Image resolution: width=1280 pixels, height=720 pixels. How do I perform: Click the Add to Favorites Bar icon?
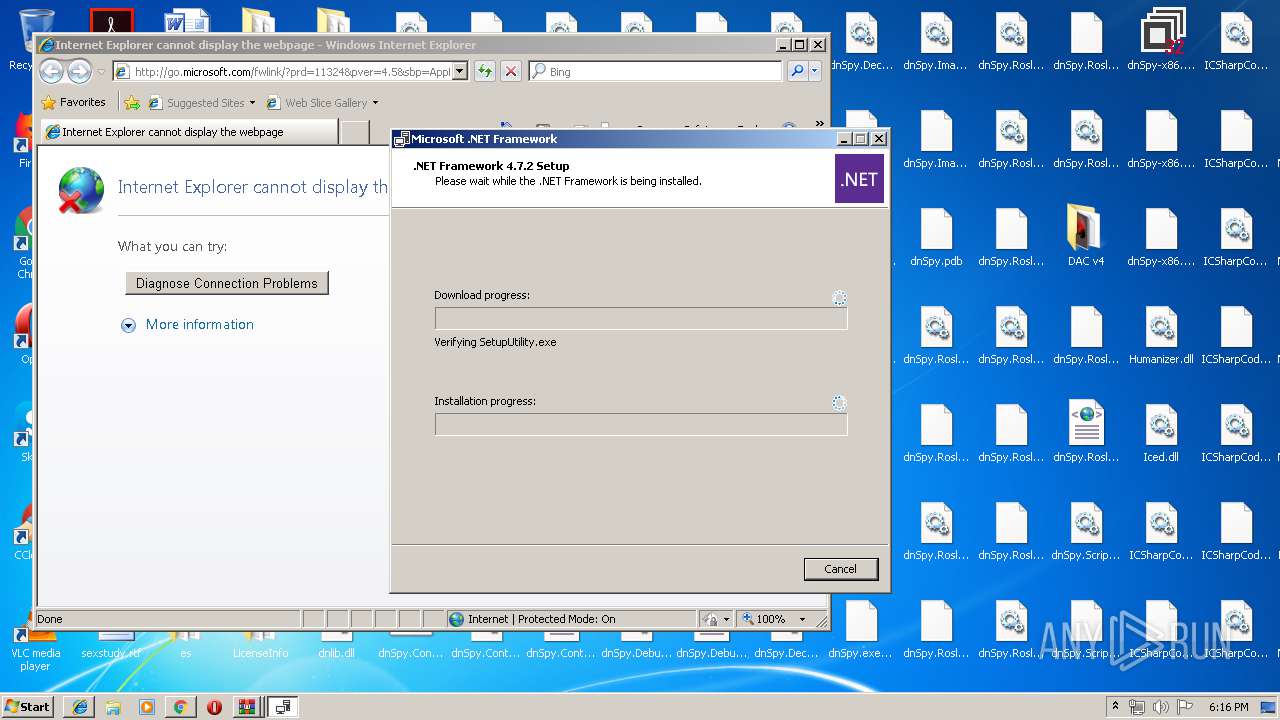click(132, 102)
